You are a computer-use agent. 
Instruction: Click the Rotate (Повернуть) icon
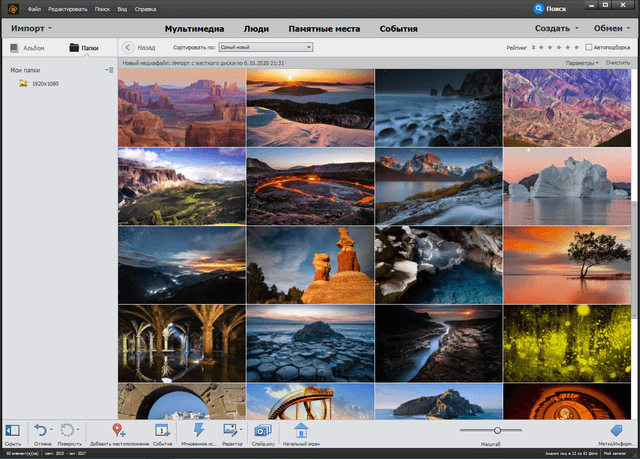(x=68, y=429)
